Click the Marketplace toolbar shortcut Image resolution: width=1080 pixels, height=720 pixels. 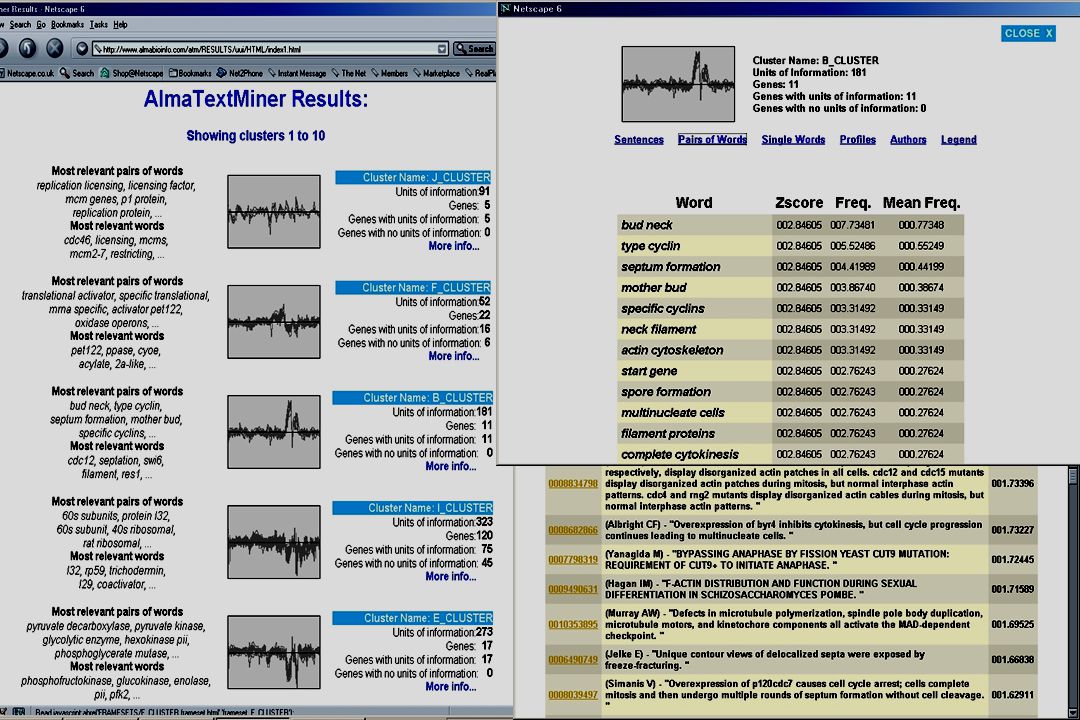pyautogui.click(x=437, y=73)
